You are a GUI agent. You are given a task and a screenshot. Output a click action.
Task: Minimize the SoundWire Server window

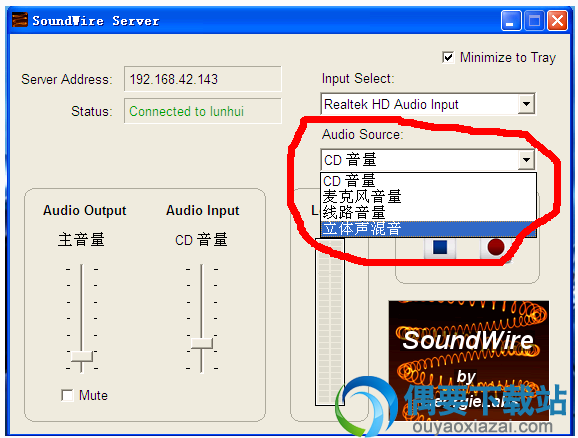click(x=511, y=21)
